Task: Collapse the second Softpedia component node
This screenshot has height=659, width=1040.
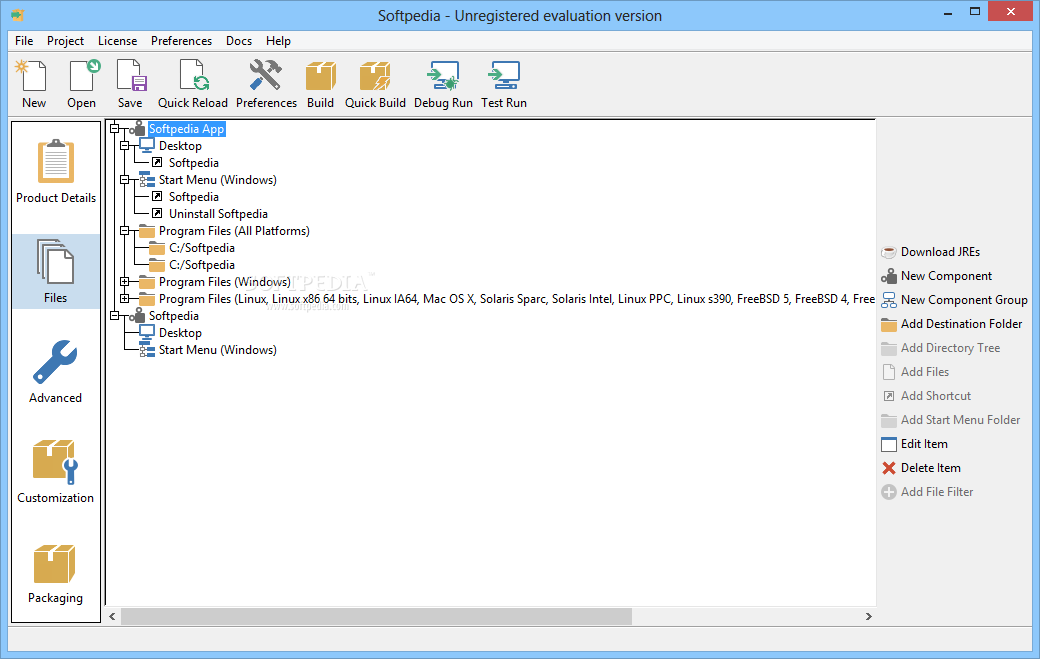Action: pyautogui.click(x=114, y=316)
